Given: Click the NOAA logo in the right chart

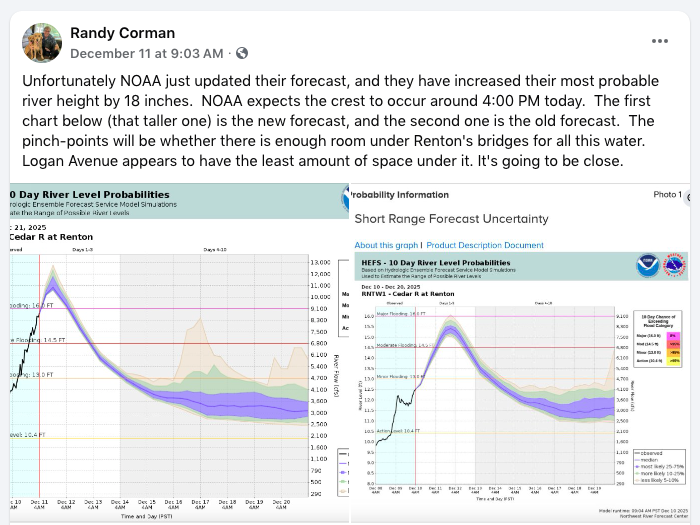Looking at the screenshot, I should point(648,265).
